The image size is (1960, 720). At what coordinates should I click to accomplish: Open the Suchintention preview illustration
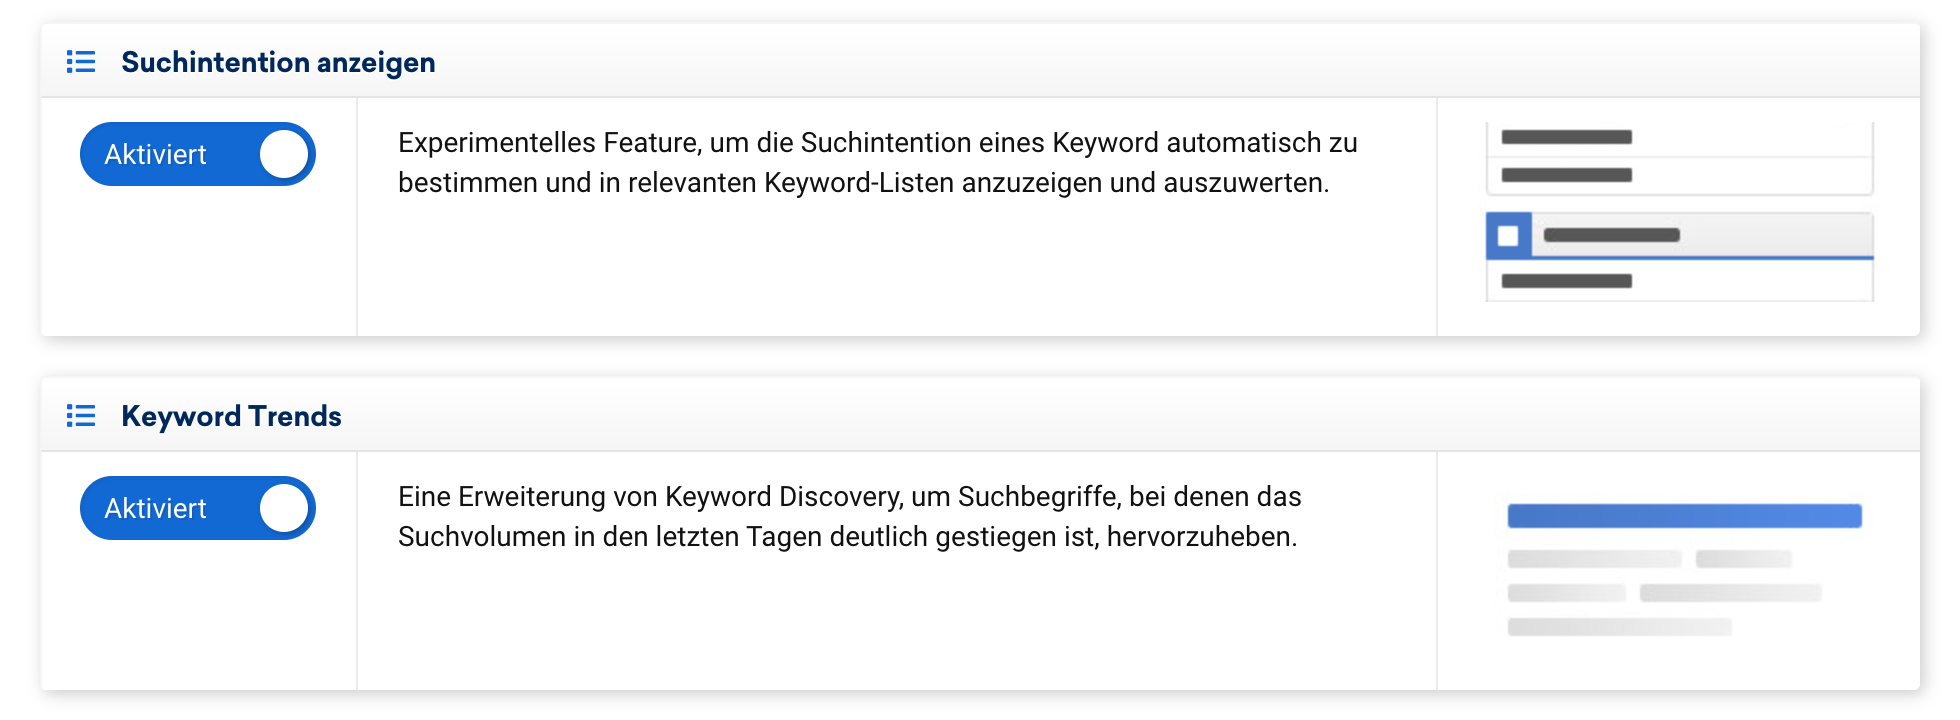(1679, 212)
